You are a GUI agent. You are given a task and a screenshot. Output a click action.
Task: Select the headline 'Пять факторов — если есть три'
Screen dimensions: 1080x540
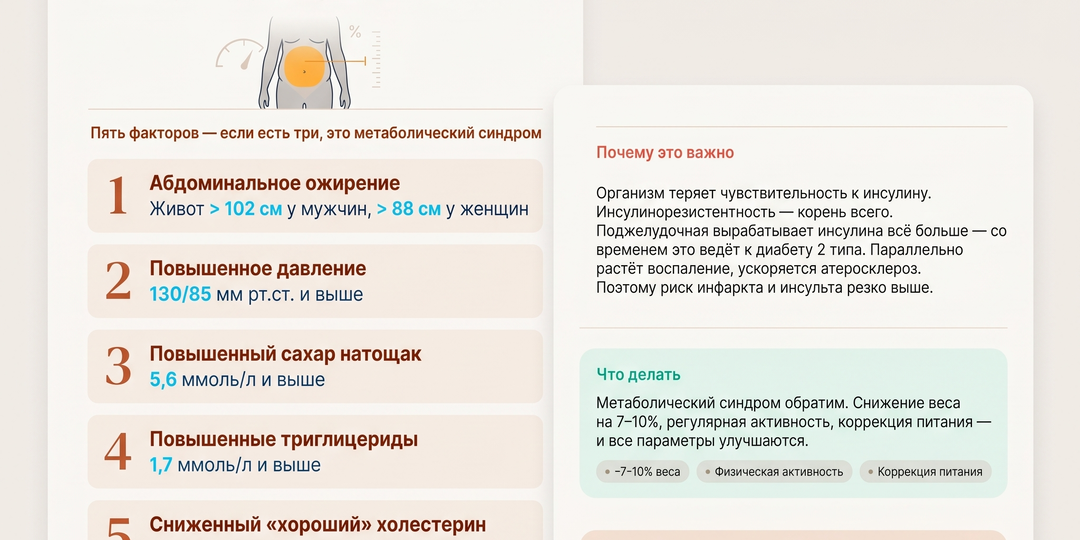pos(206,133)
